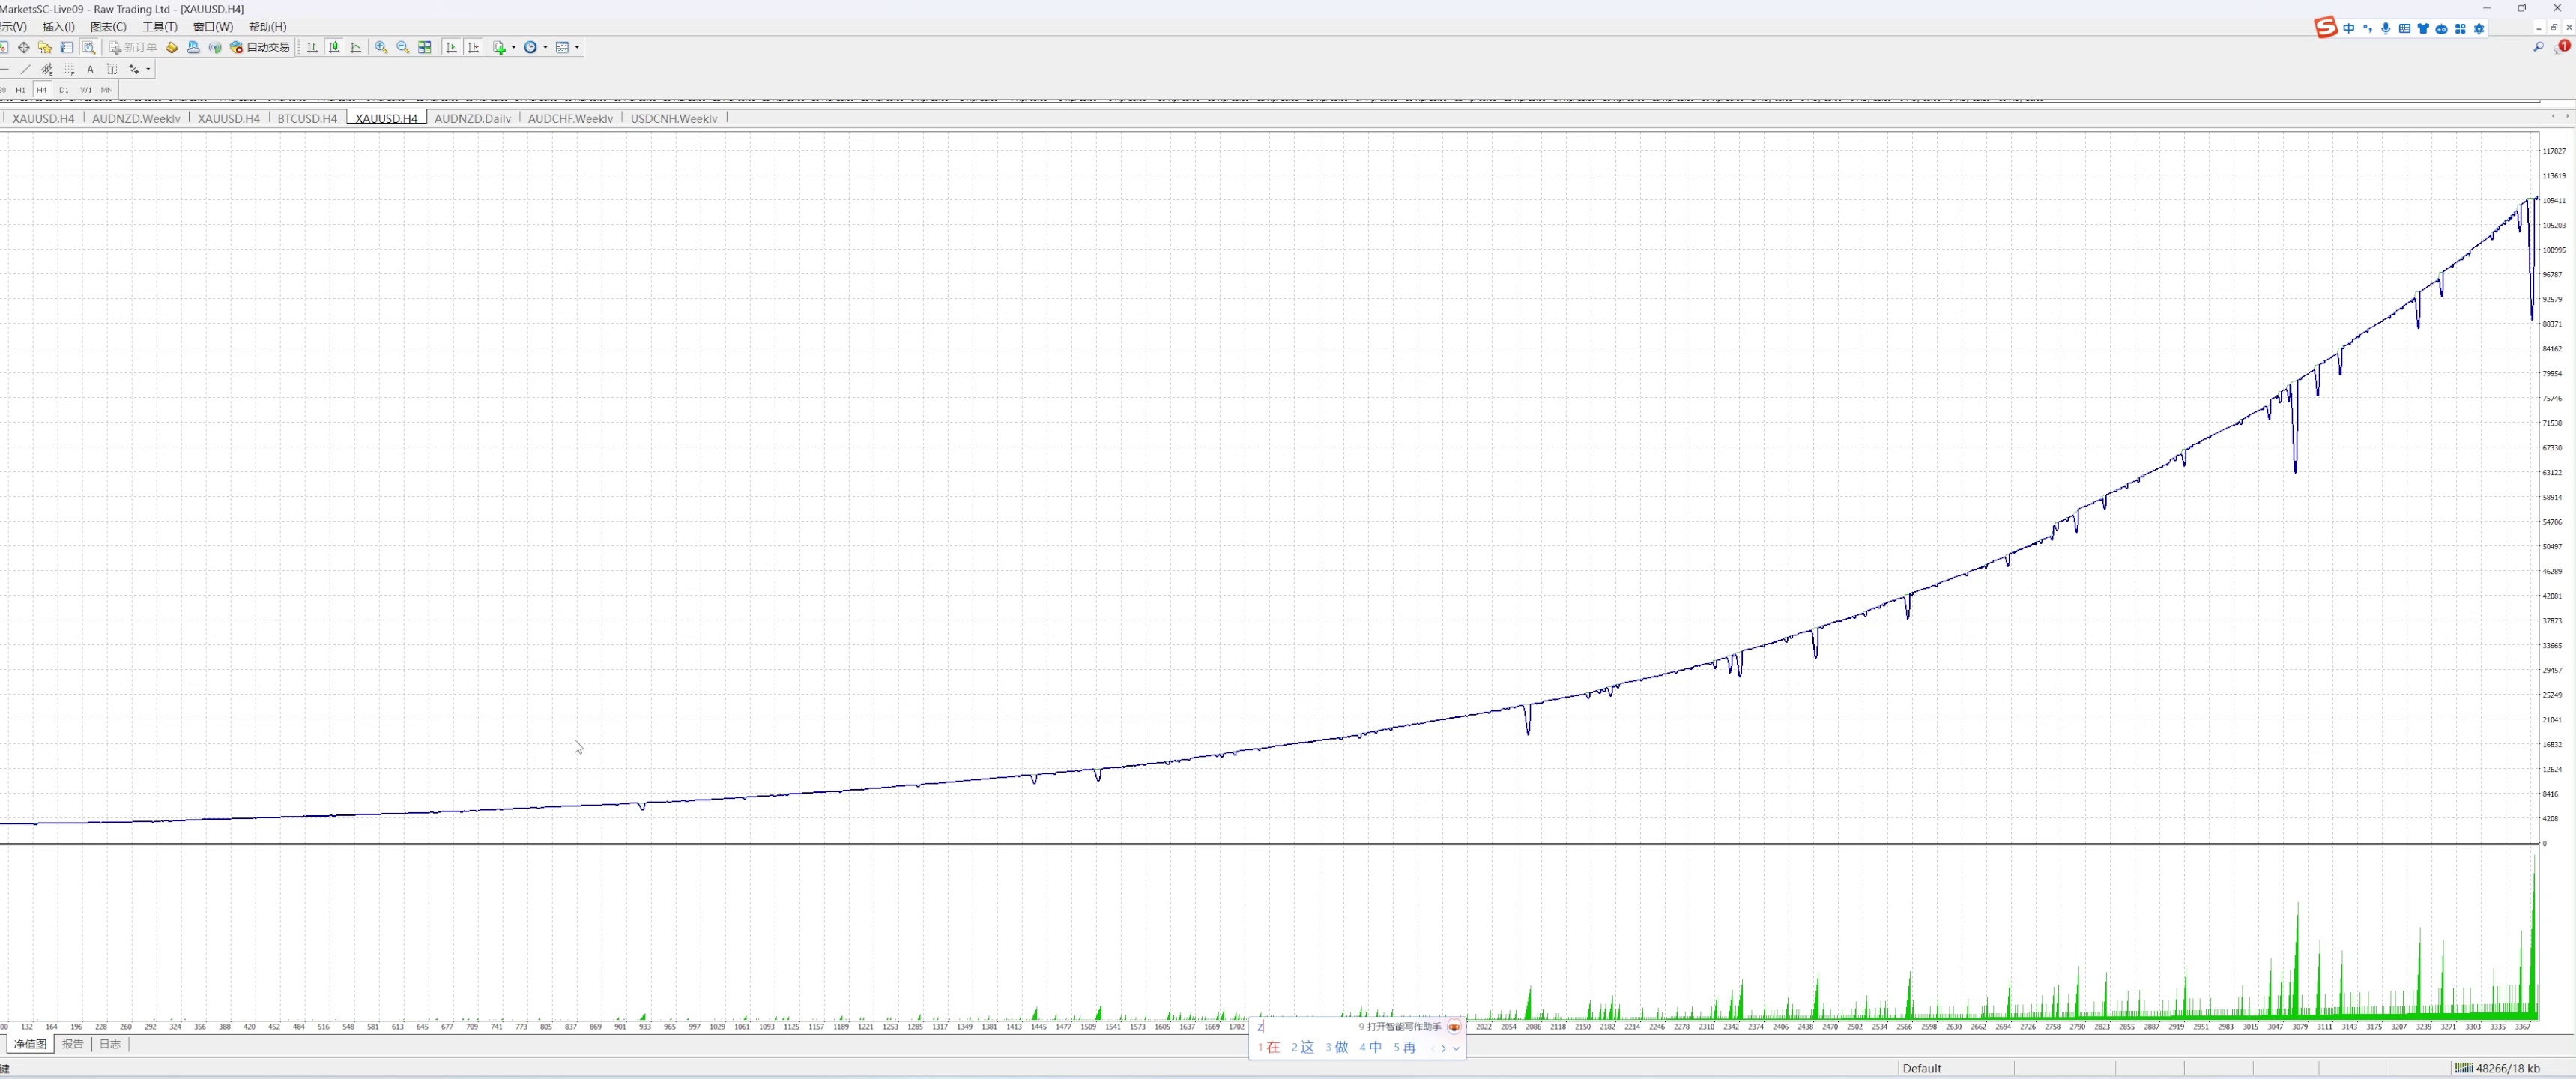Open the 工具(T) menu
The width and height of the screenshot is (2576, 1079).
160,27
